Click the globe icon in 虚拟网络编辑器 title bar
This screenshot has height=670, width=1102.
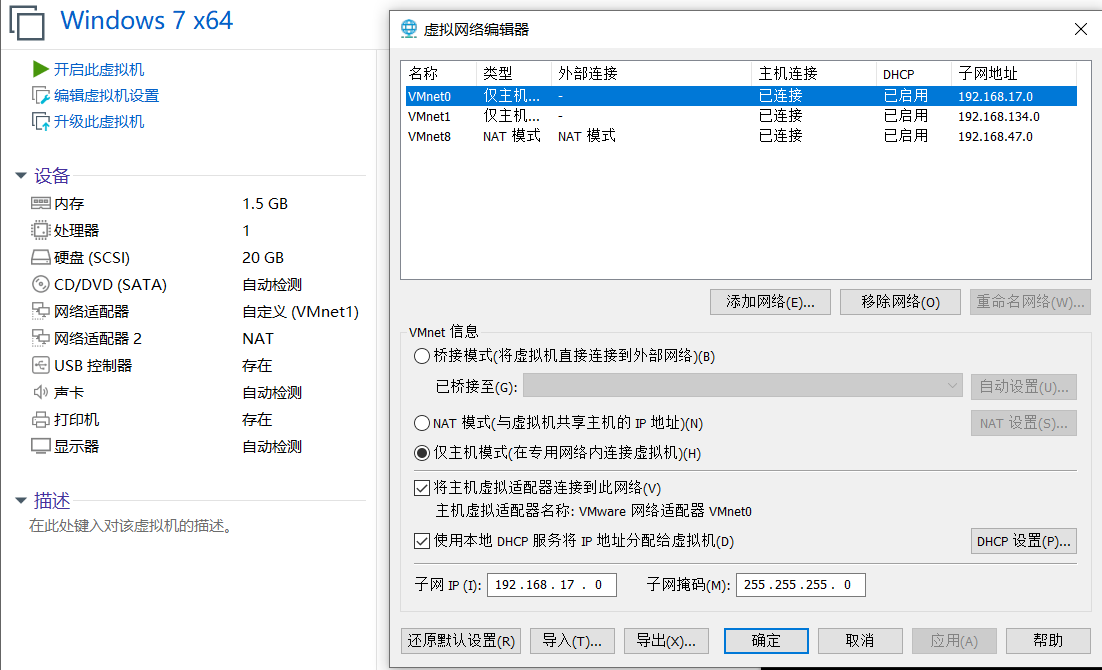coord(409,29)
